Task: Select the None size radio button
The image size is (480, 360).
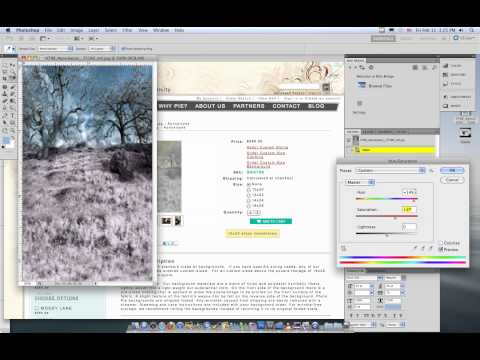Action: 249,184
